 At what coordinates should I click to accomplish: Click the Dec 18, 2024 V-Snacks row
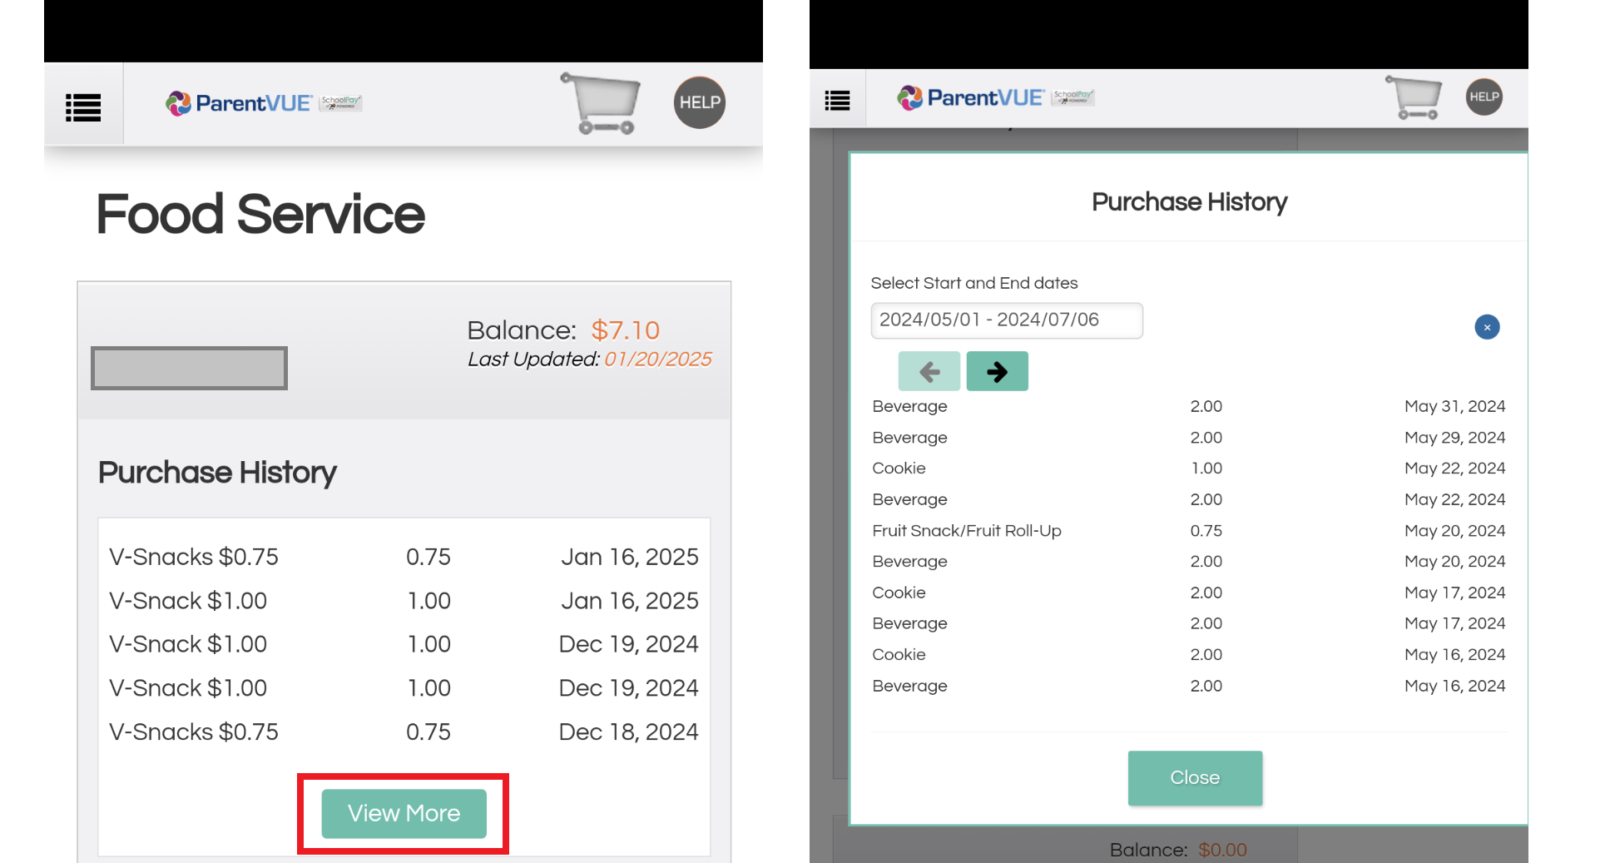[403, 732]
